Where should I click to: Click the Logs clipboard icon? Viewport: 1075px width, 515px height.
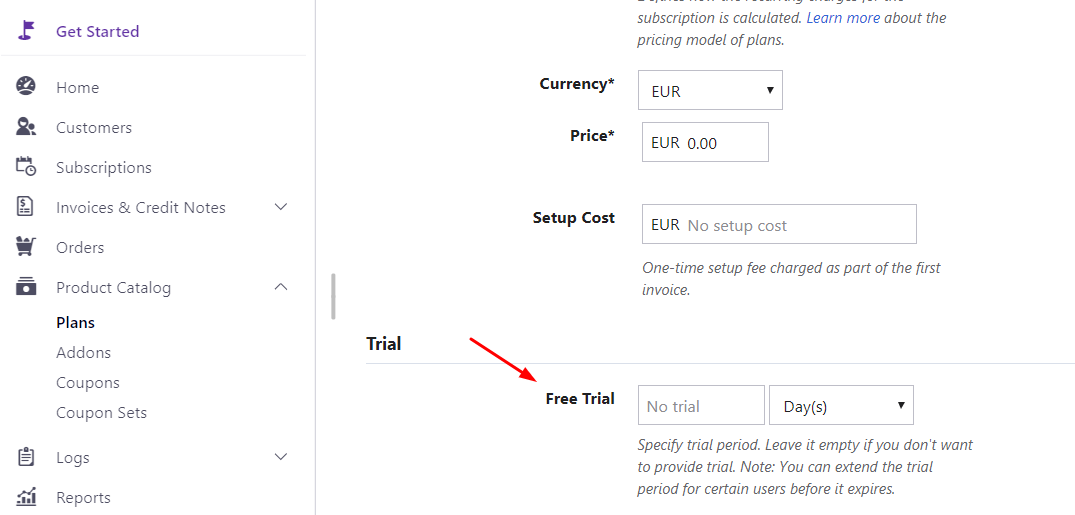point(26,457)
